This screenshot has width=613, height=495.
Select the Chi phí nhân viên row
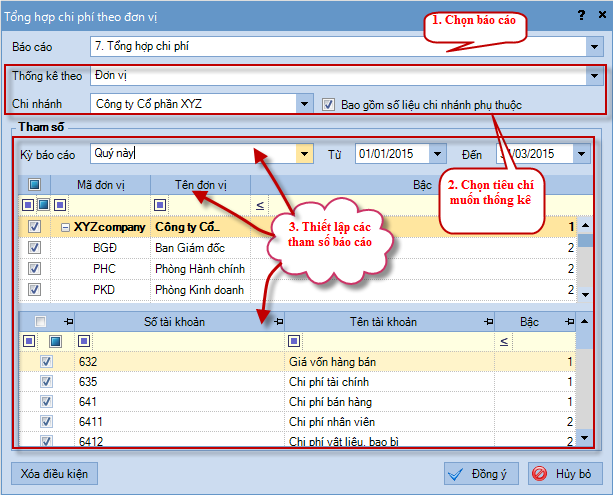297,421
